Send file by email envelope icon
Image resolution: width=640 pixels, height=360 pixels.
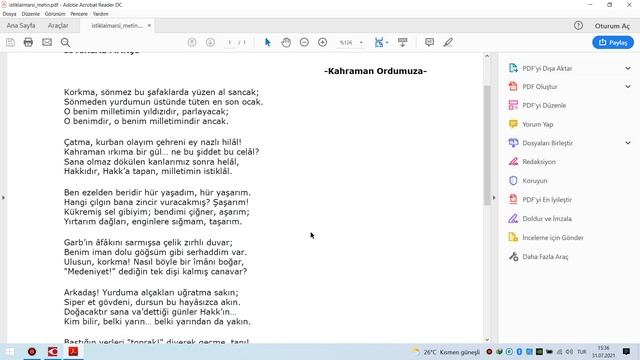(47, 42)
